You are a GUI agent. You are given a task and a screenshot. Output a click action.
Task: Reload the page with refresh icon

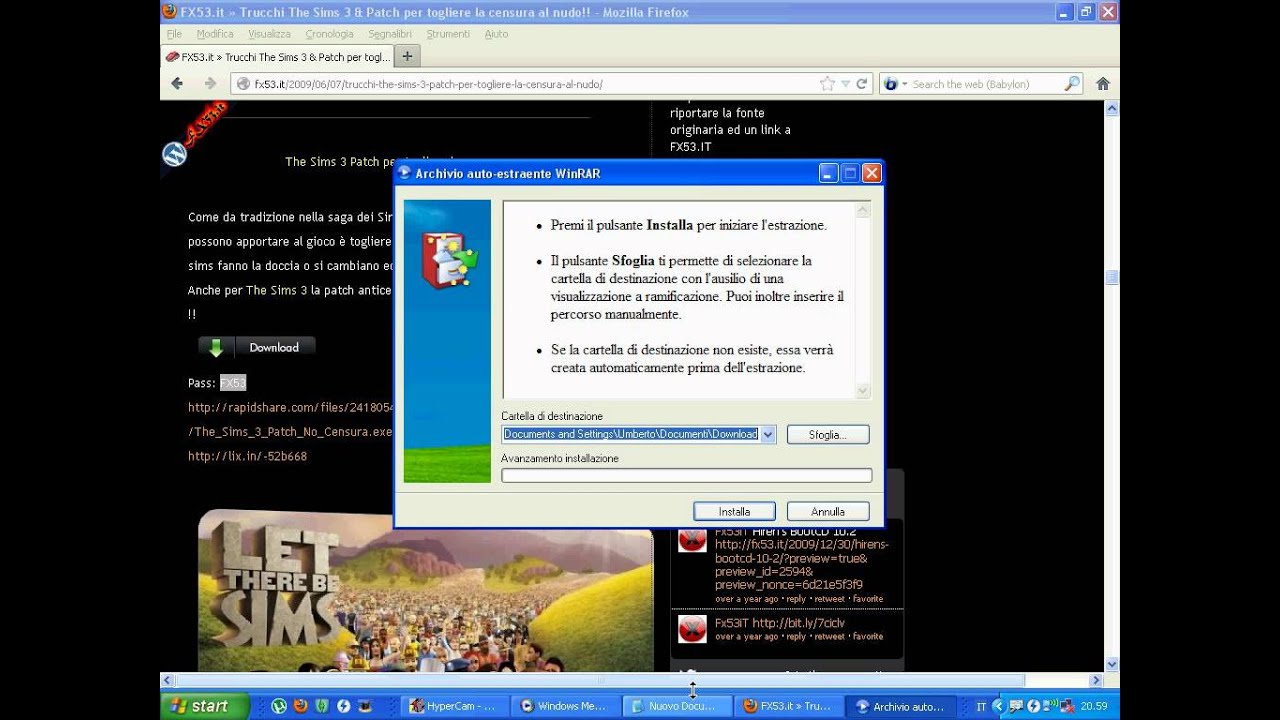click(x=861, y=84)
